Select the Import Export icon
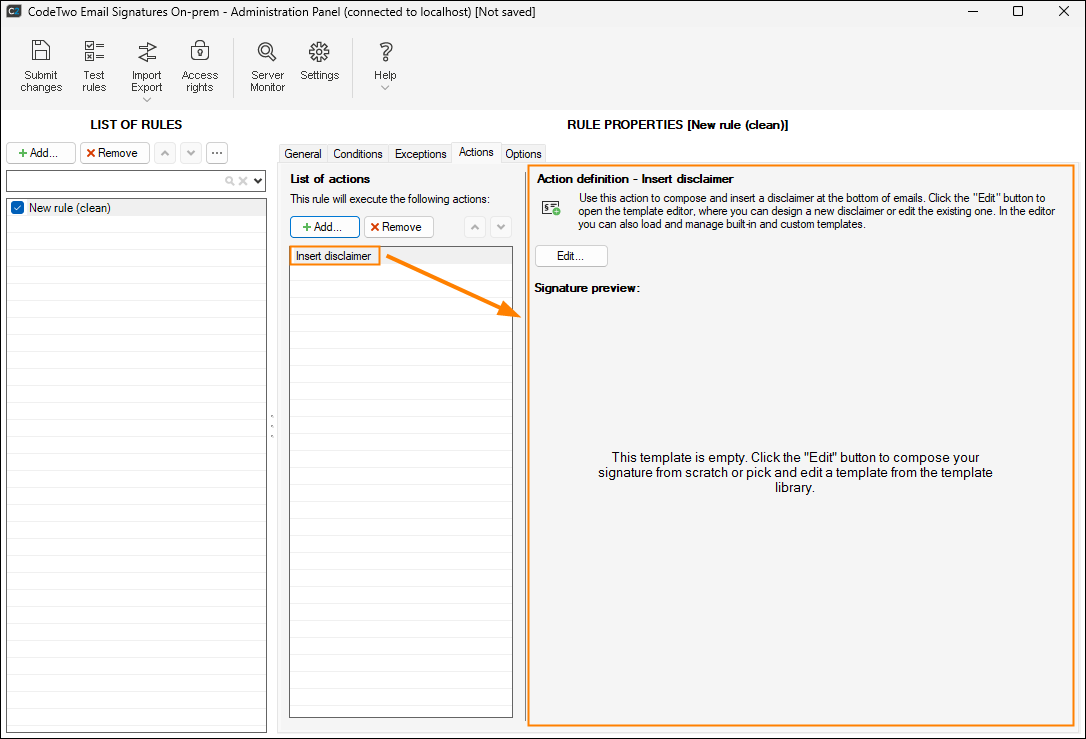This screenshot has width=1086, height=739. (x=146, y=52)
